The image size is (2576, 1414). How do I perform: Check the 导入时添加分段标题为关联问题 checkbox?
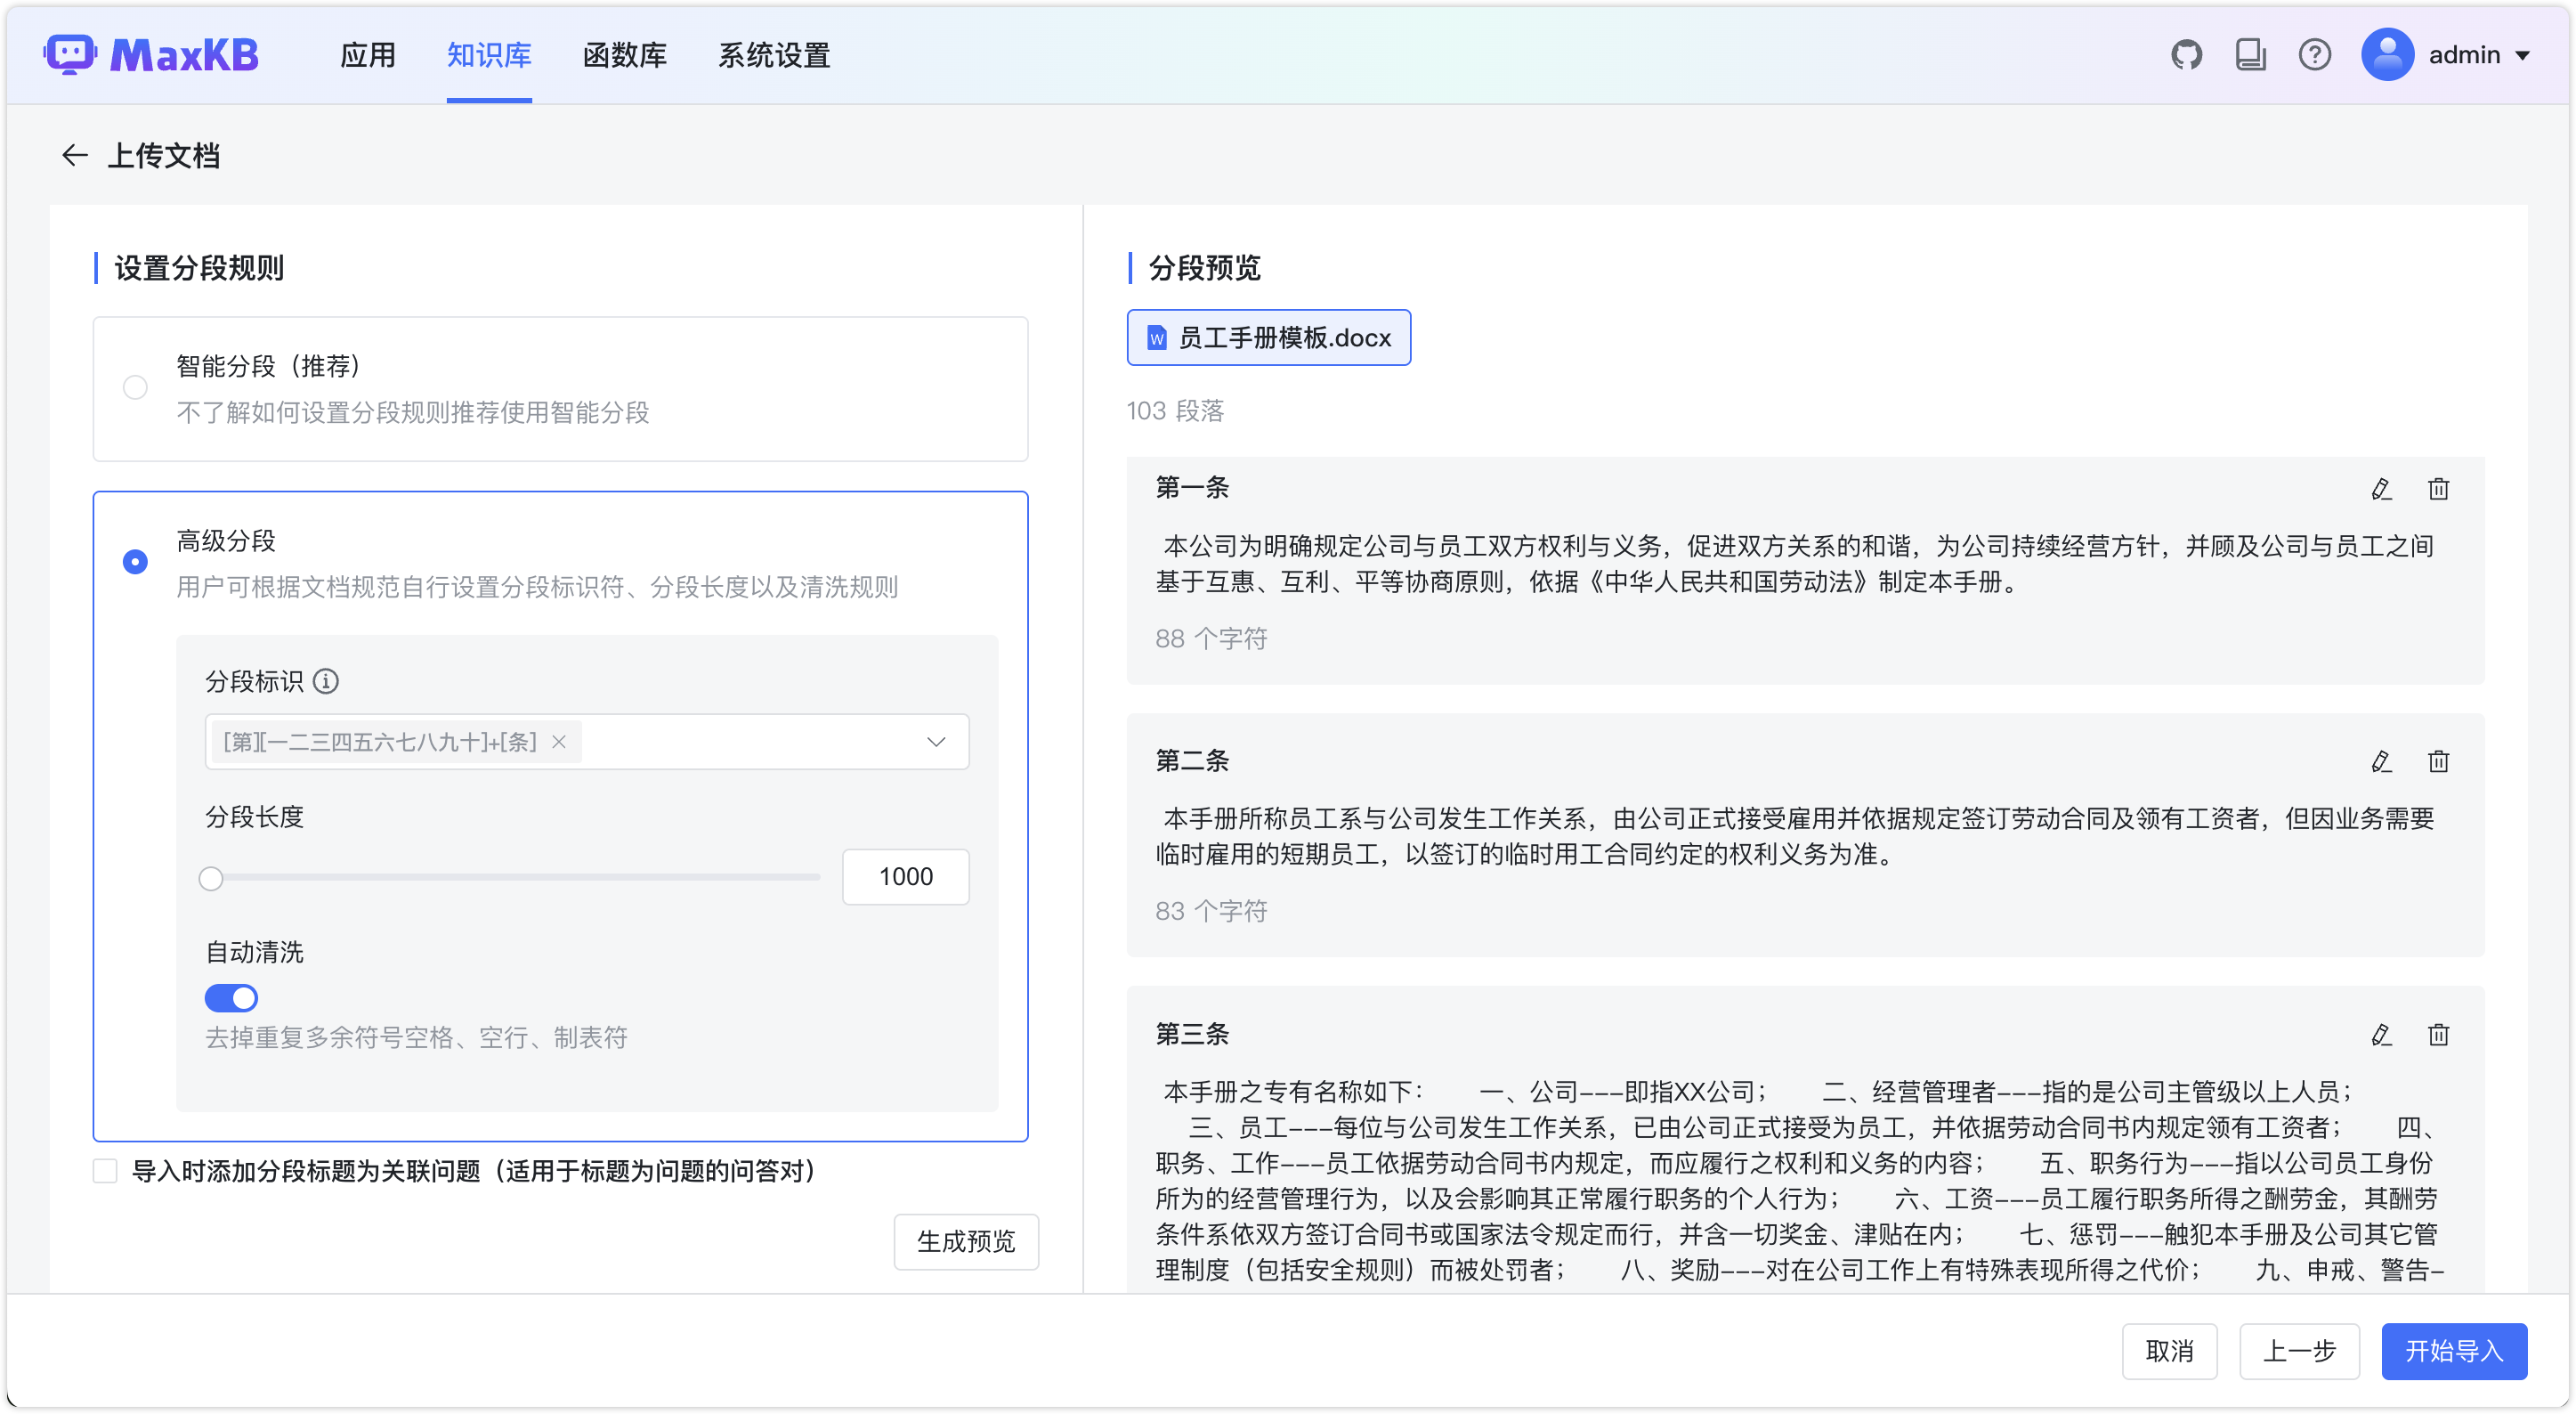(105, 1171)
